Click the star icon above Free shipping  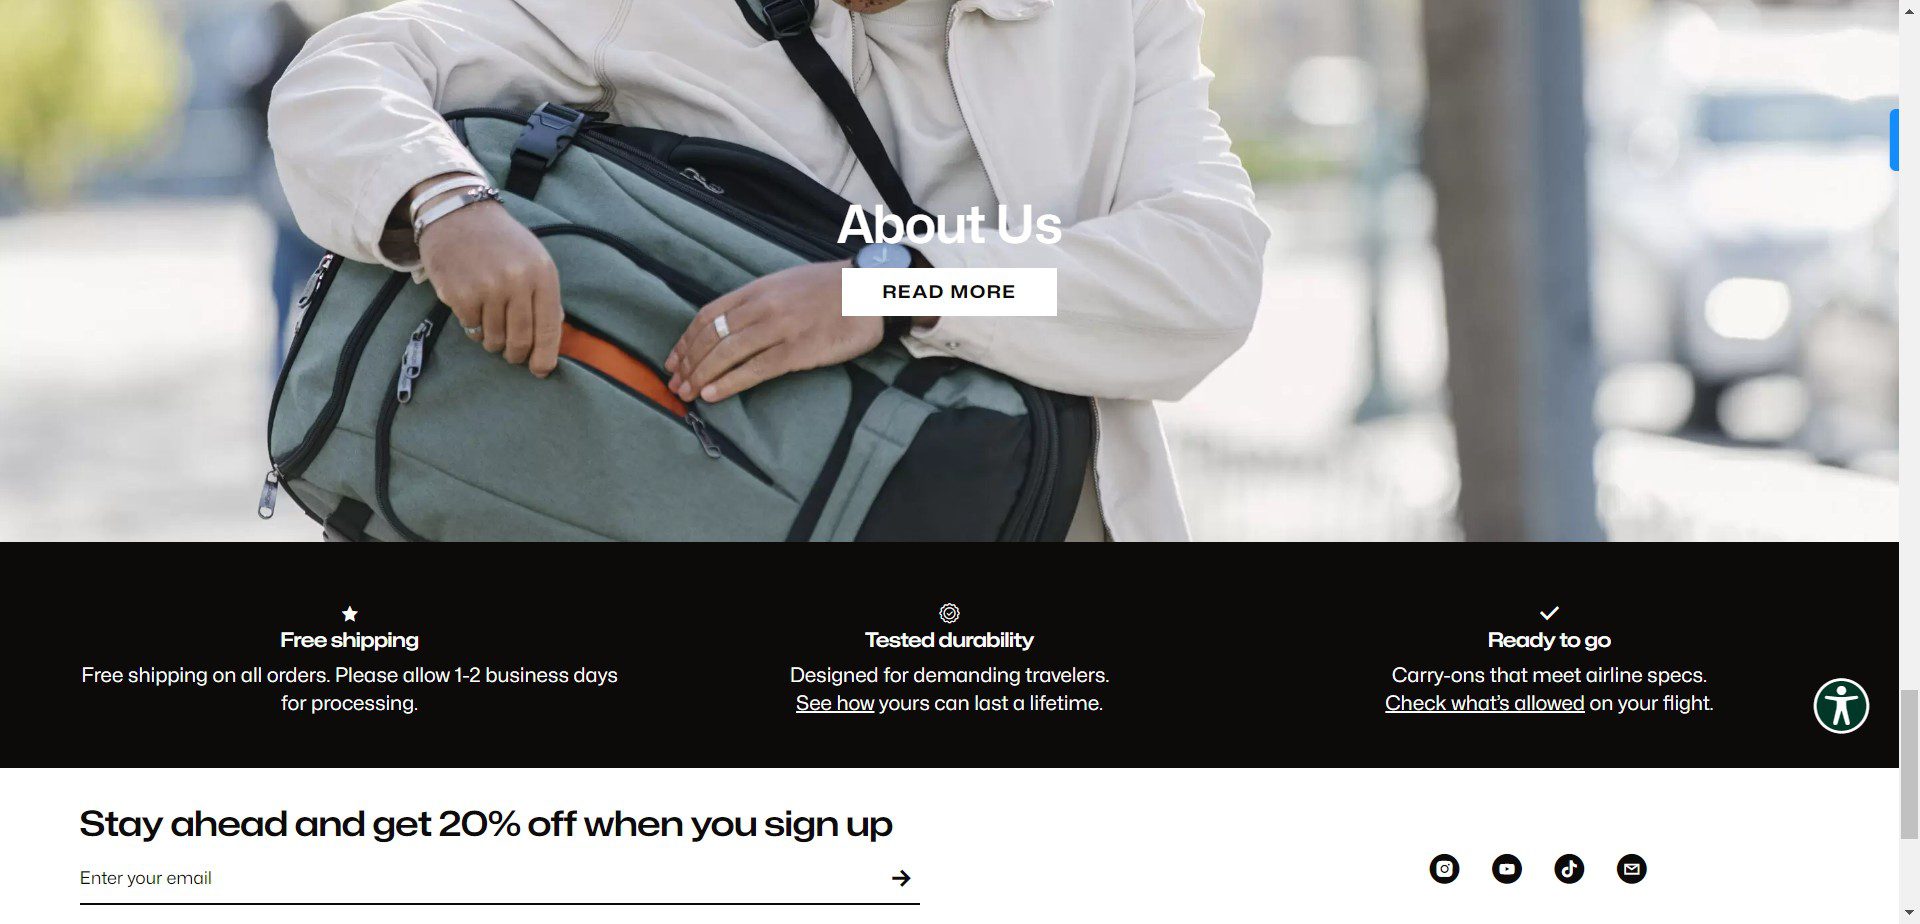[349, 613]
